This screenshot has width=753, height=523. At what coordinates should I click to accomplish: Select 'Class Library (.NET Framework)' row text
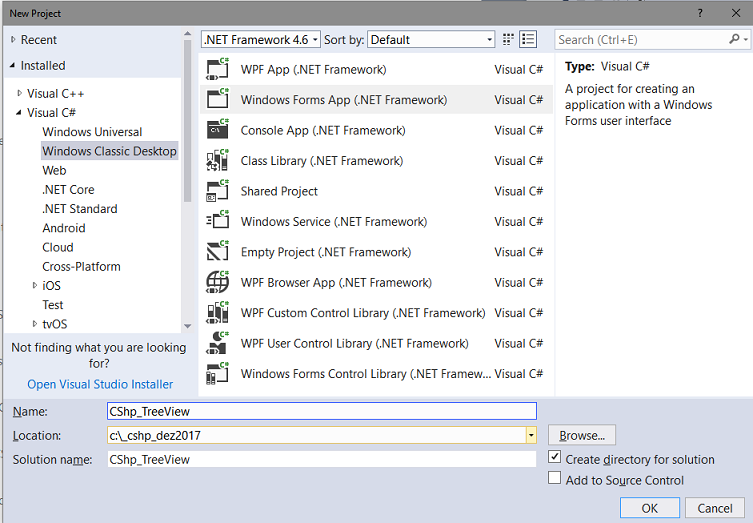[x=322, y=160]
